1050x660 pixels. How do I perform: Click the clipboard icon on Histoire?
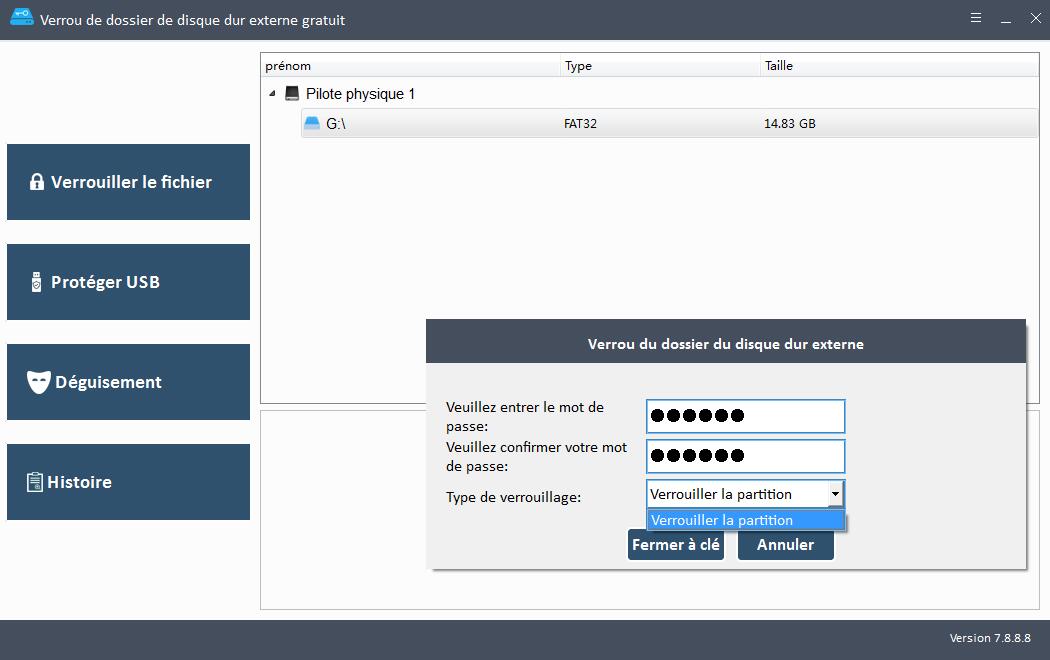click(x=35, y=482)
